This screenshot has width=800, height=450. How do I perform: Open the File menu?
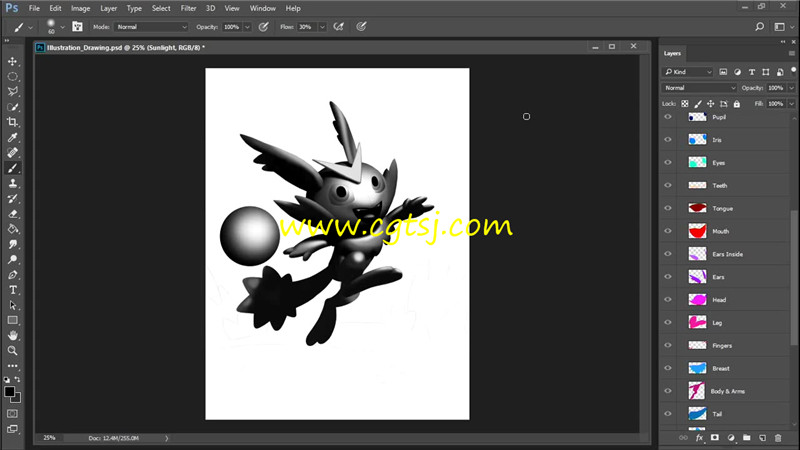(x=34, y=8)
